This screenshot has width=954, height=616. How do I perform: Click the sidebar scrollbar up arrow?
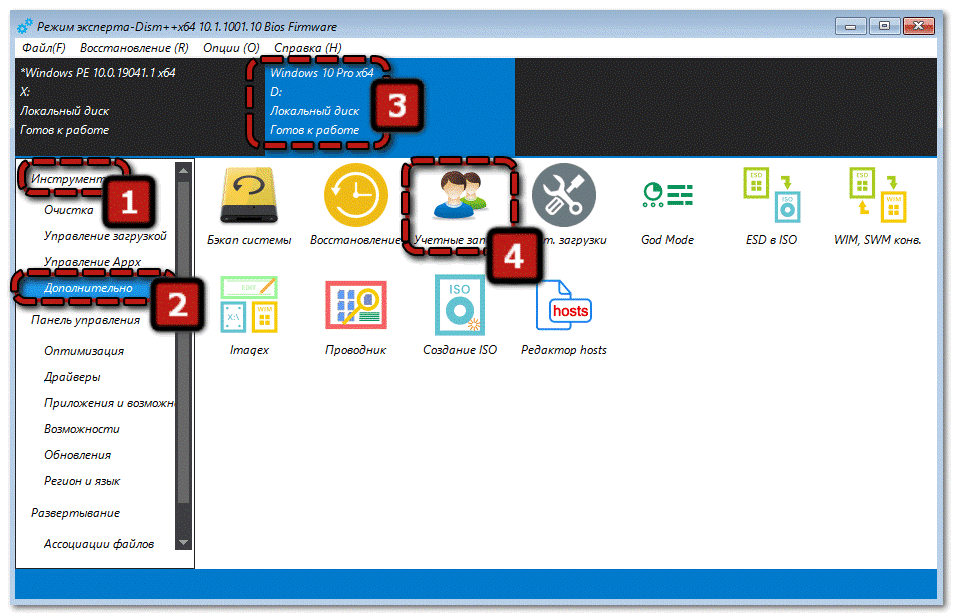[183, 170]
